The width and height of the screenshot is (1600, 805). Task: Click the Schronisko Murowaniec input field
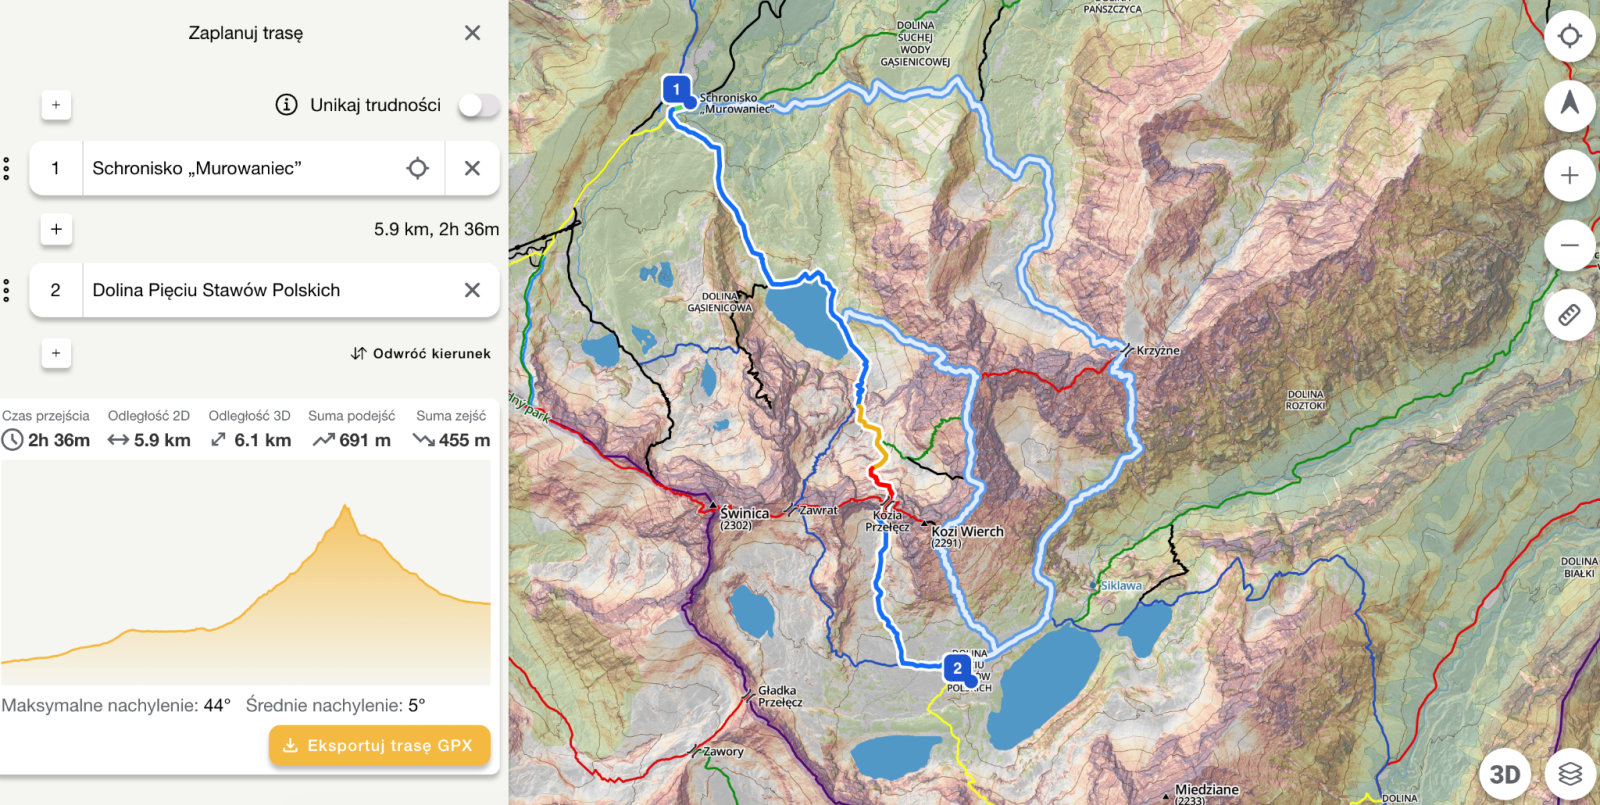coord(240,168)
